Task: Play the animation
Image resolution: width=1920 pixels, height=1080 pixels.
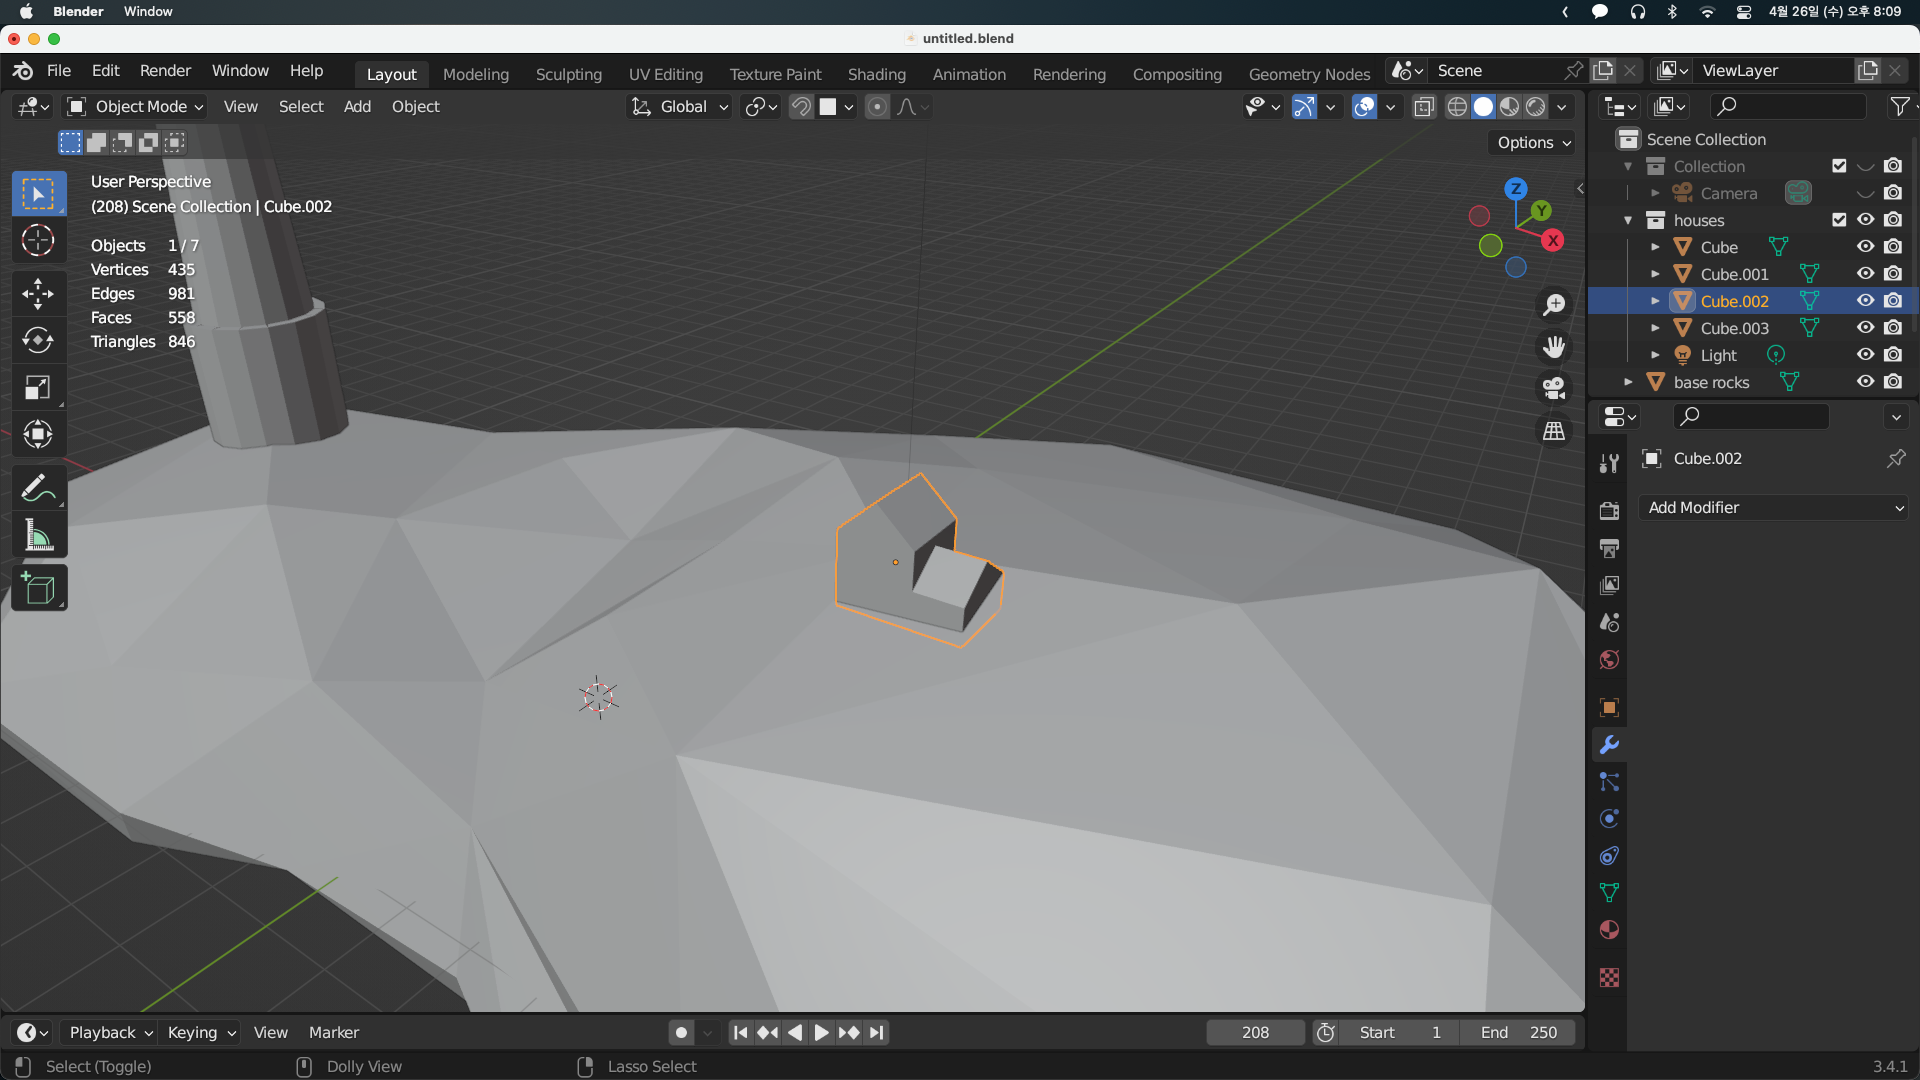Action: pyautogui.click(x=821, y=1033)
